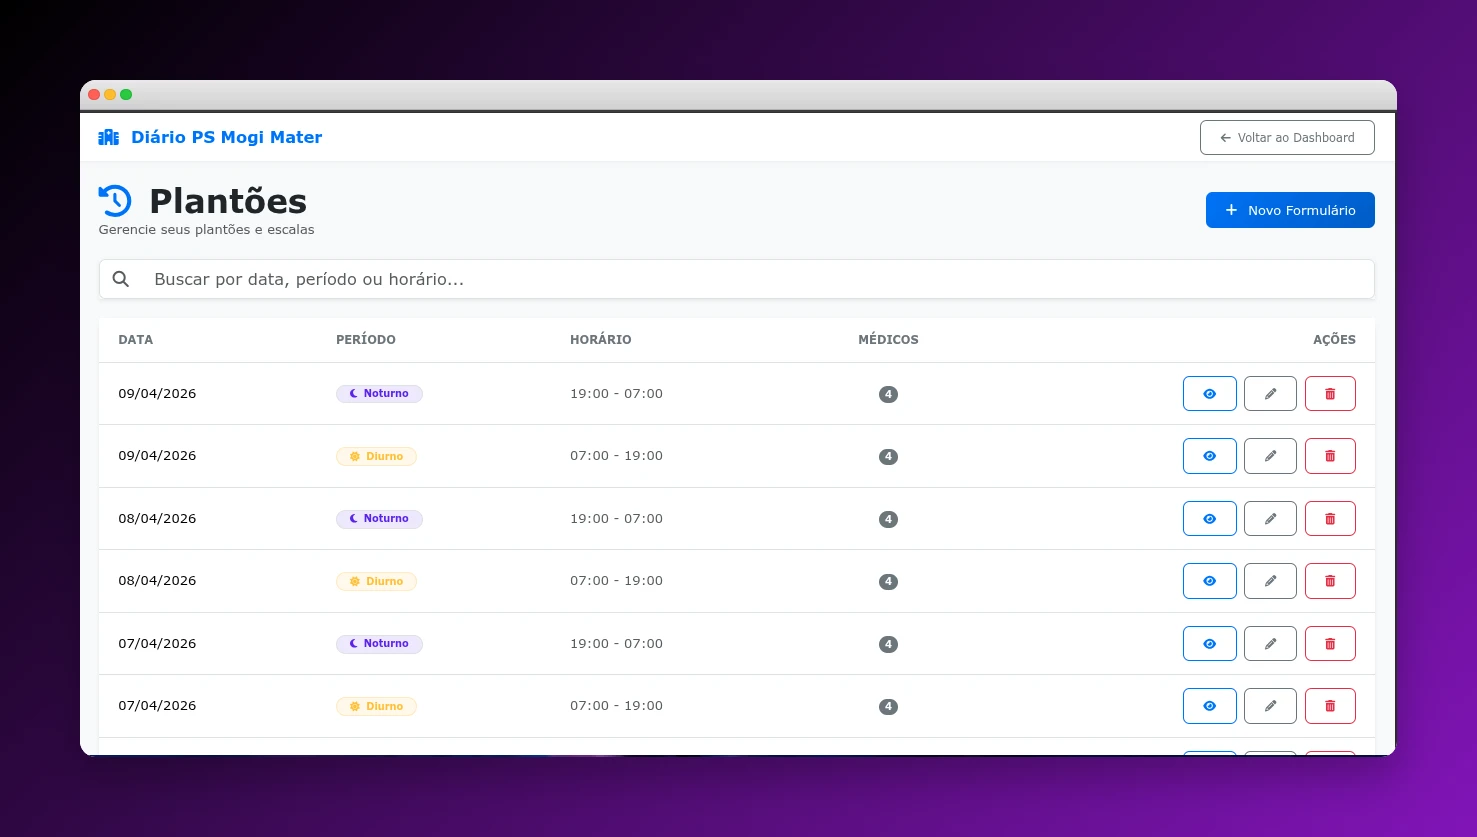Click pencil icon for 09/04/2026 Diurno
This screenshot has width=1477, height=837.
point(1270,456)
